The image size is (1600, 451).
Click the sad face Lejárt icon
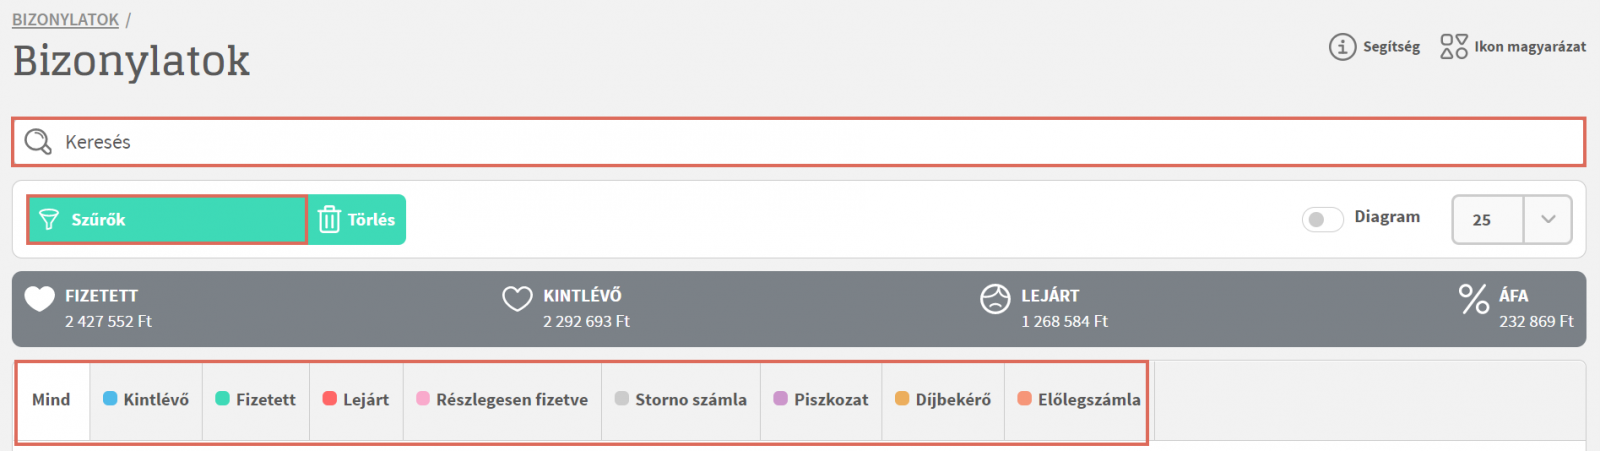995,298
